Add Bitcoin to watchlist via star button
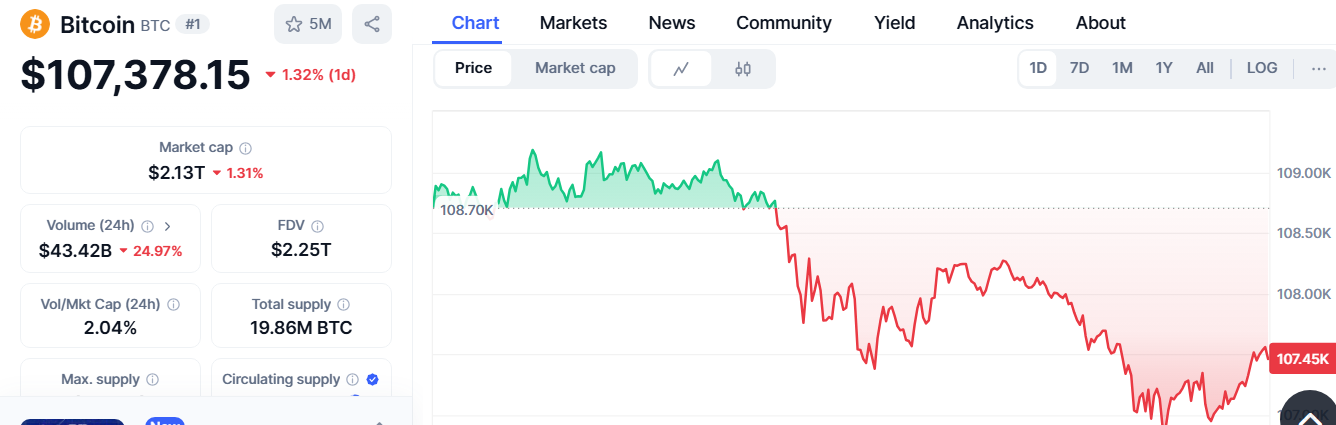Viewport: 1336px width, 425px height. coord(308,24)
